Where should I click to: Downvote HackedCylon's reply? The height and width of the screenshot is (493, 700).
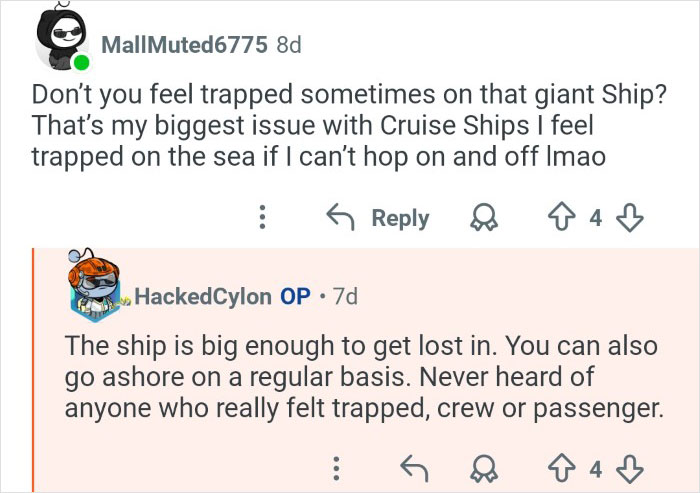tap(630, 465)
